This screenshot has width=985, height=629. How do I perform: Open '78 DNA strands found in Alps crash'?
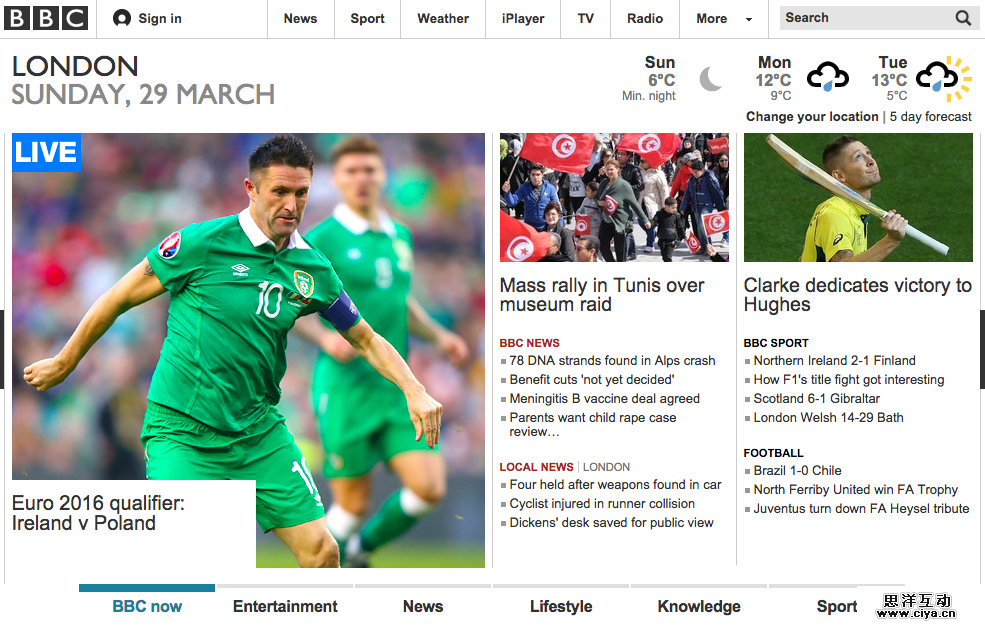pos(612,361)
